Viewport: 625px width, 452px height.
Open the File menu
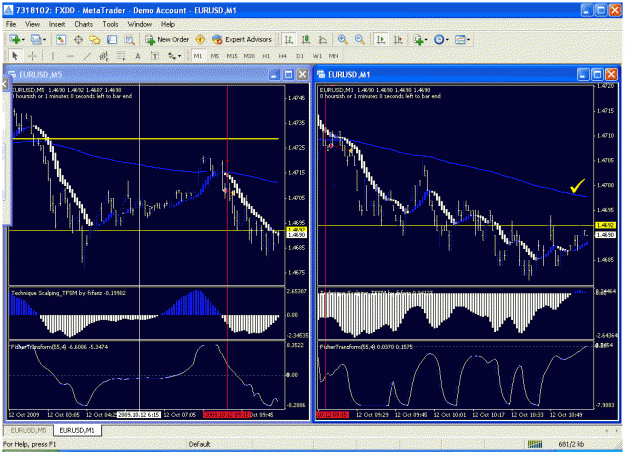[11, 24]
